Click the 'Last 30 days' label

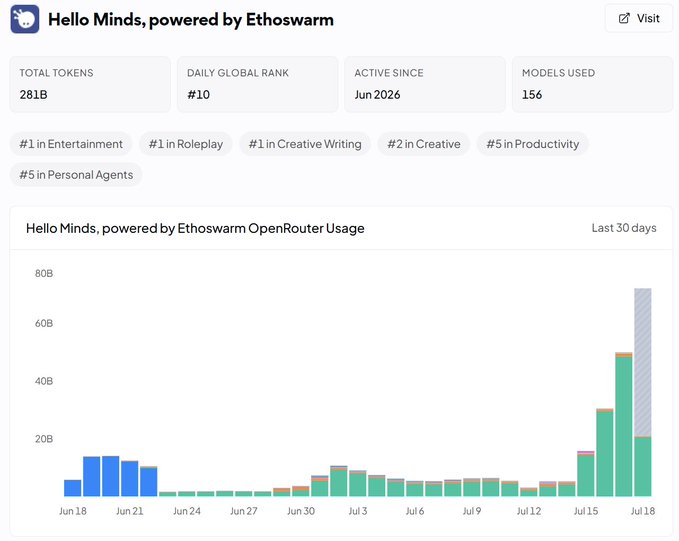coord(624,228)
